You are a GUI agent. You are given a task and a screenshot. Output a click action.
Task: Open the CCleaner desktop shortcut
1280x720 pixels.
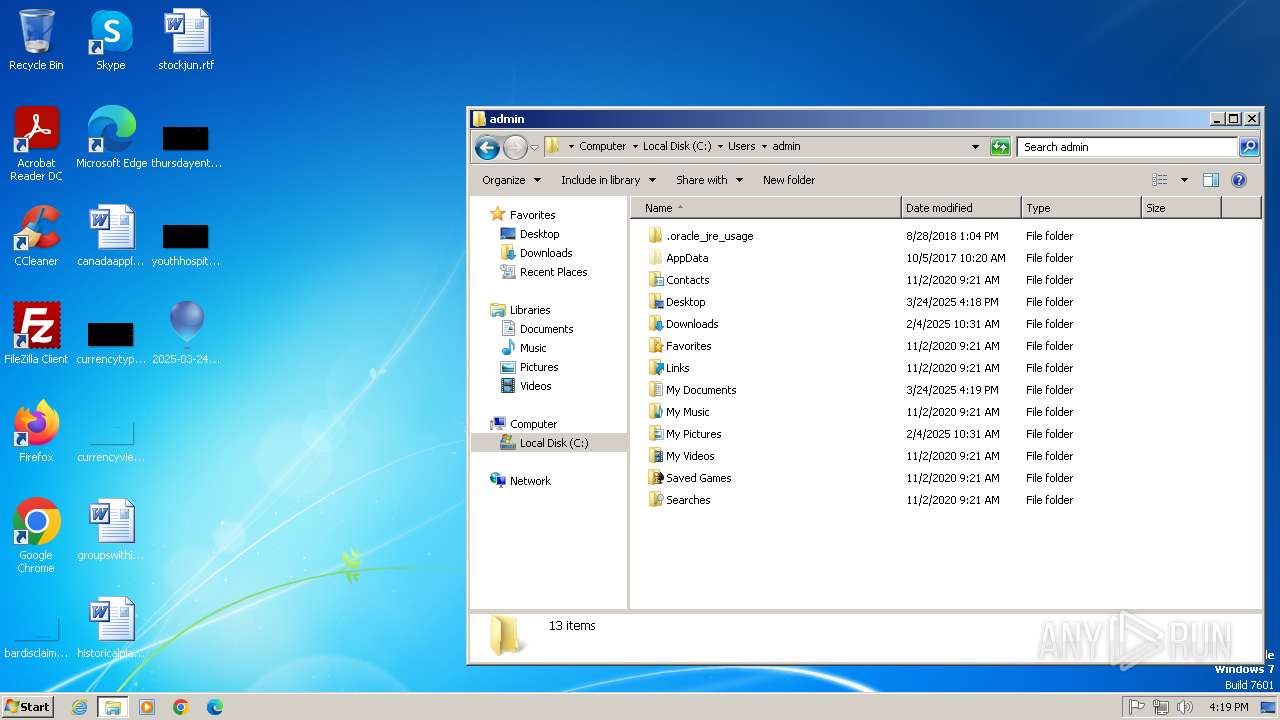coord(36,236)
